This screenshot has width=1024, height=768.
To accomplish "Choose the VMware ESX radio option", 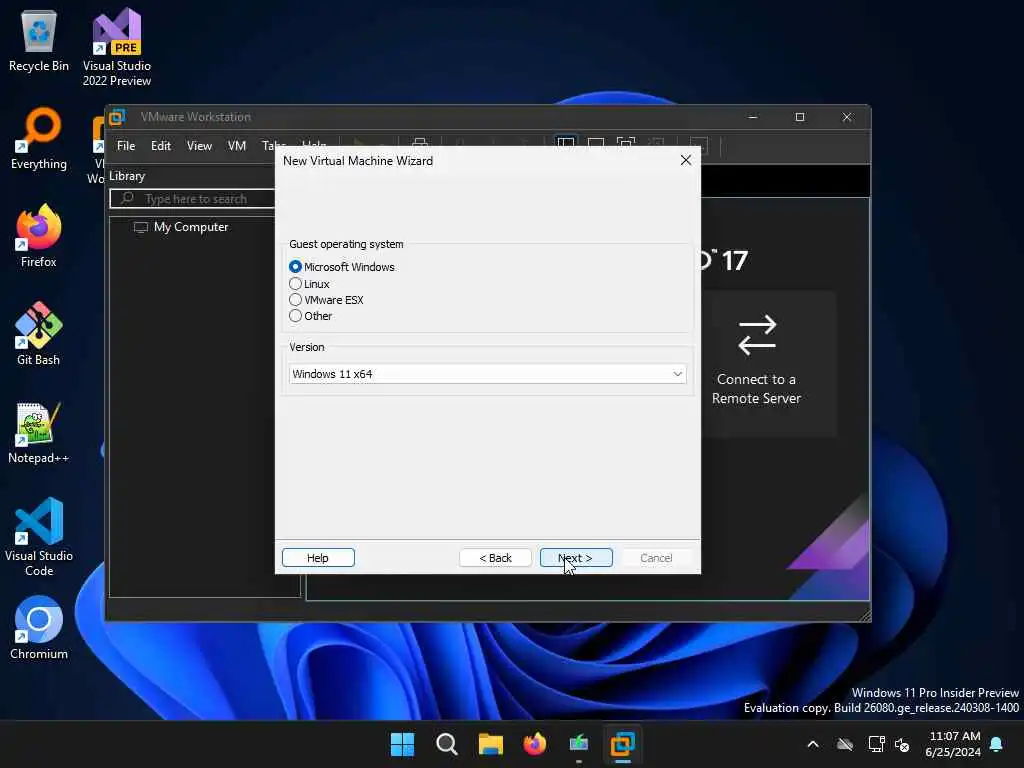I will pos(295,300).
